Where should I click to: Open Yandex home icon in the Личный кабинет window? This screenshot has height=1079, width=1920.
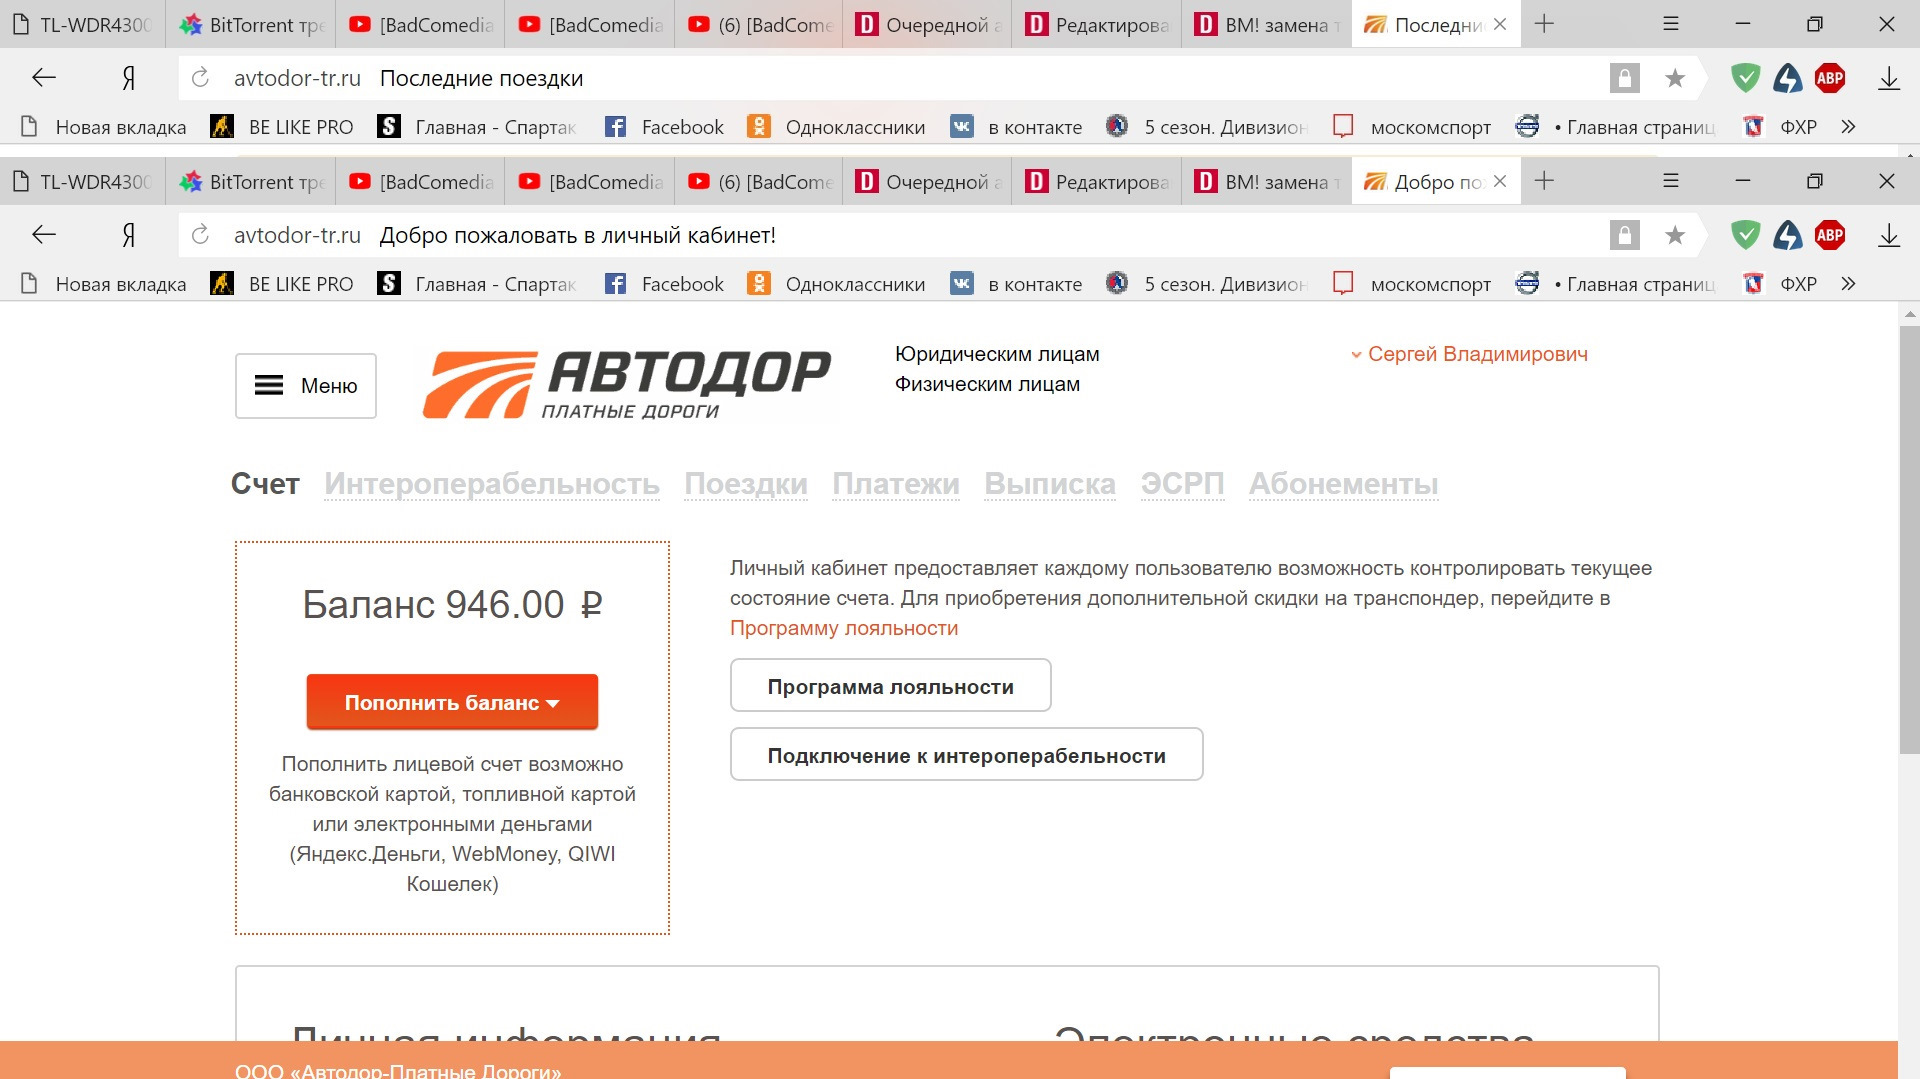click(128, 235)
